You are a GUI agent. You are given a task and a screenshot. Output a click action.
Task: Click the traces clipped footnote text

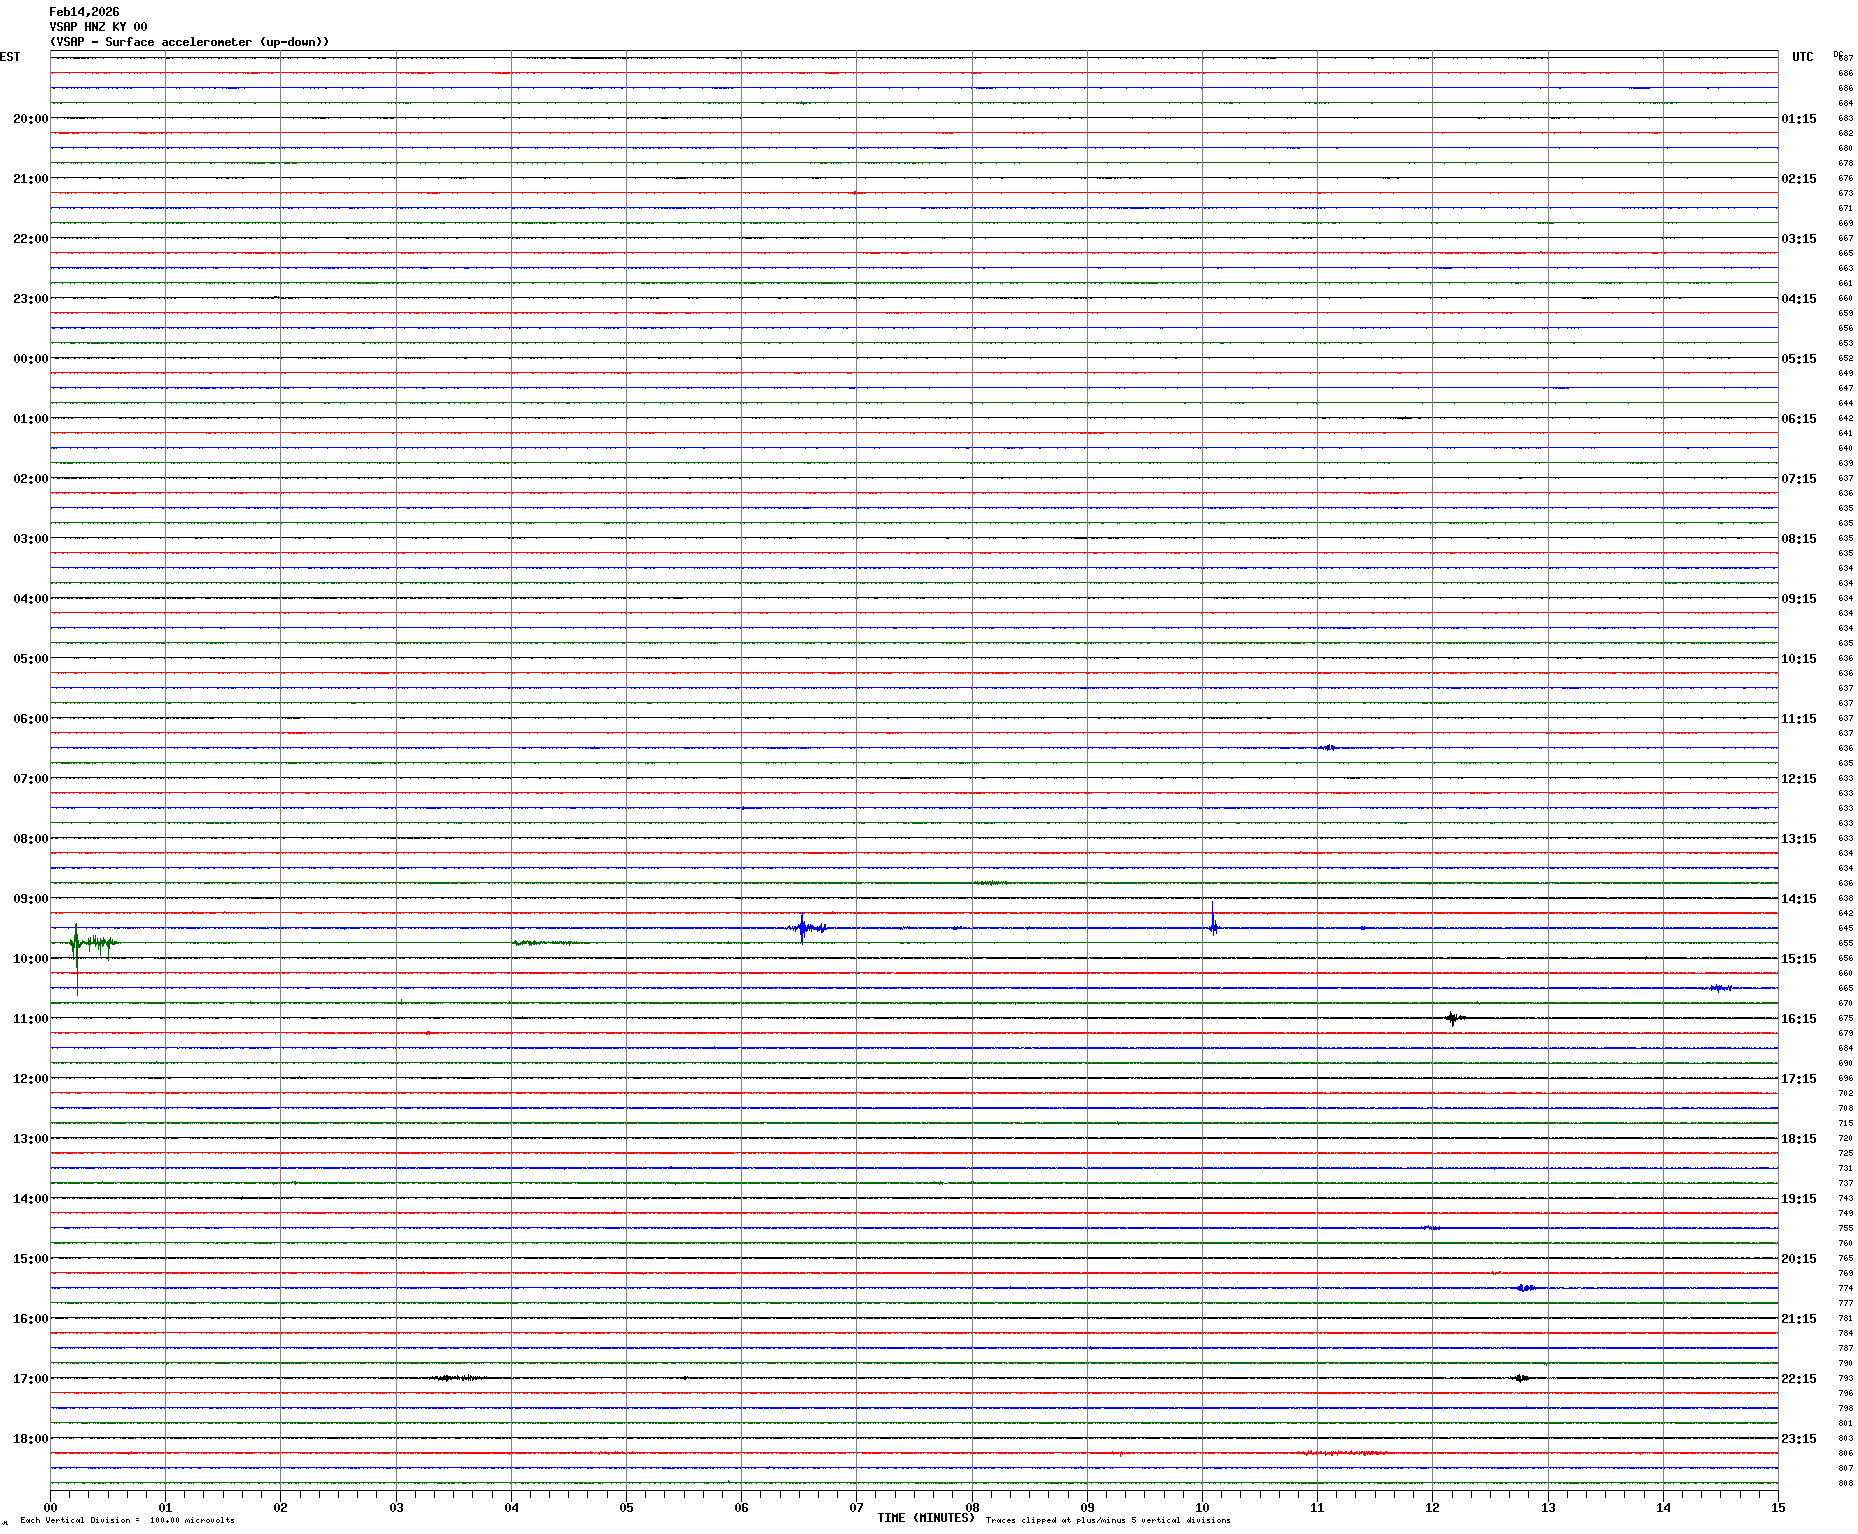pos(1108,1520)
